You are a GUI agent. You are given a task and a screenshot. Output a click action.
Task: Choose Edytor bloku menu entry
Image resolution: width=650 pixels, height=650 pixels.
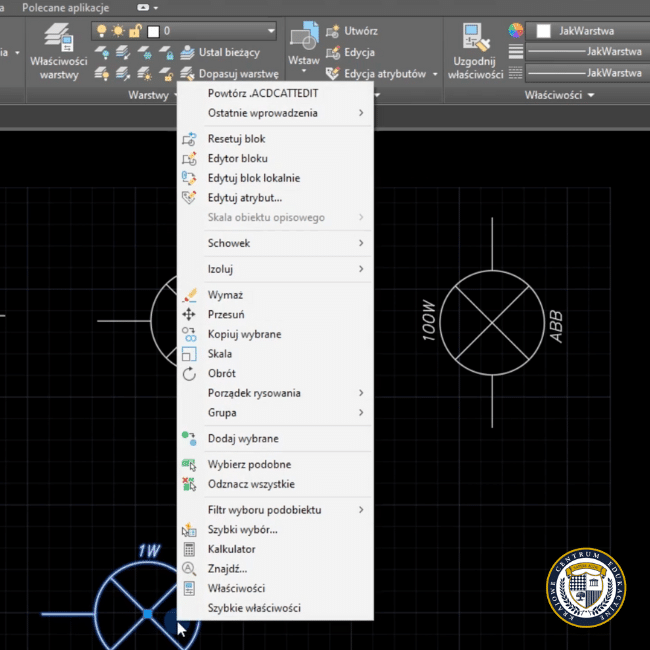point(276,158)
